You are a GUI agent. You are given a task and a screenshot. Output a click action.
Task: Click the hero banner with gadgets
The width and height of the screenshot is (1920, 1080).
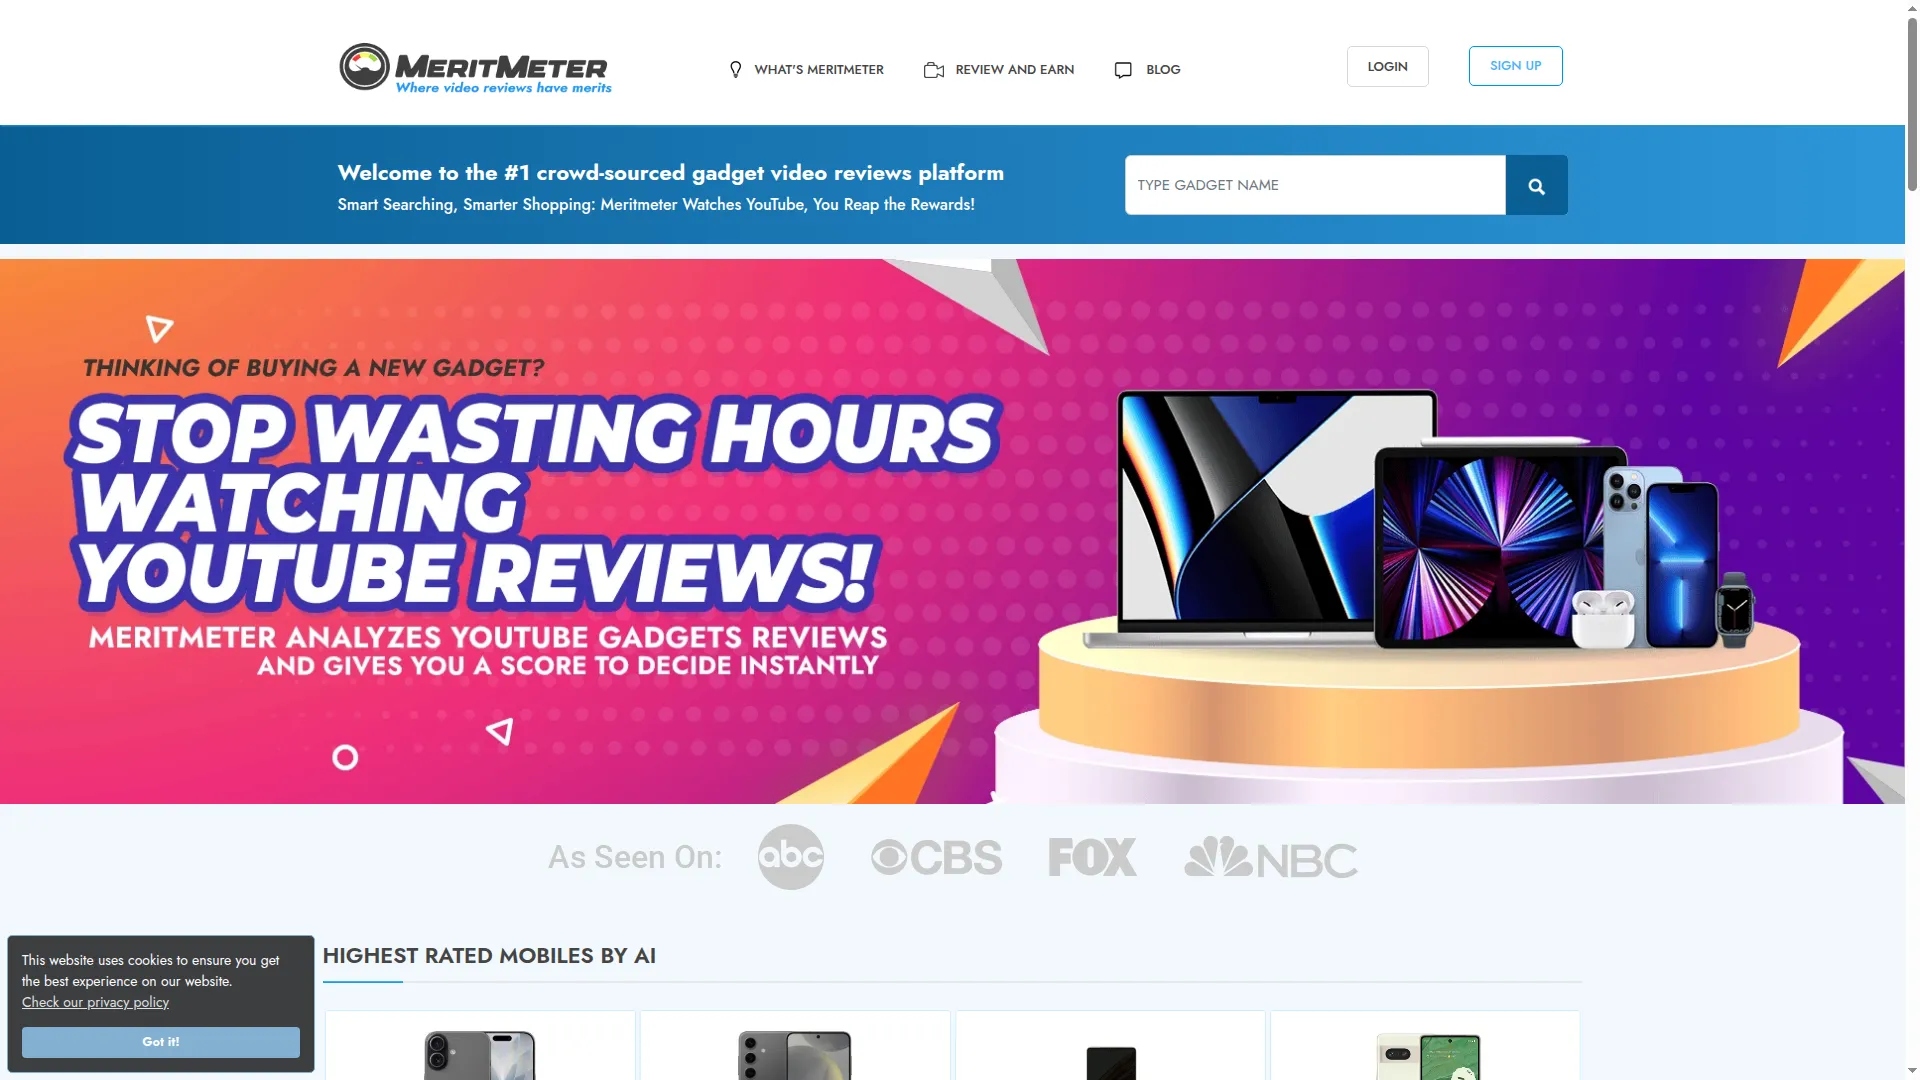952,531
